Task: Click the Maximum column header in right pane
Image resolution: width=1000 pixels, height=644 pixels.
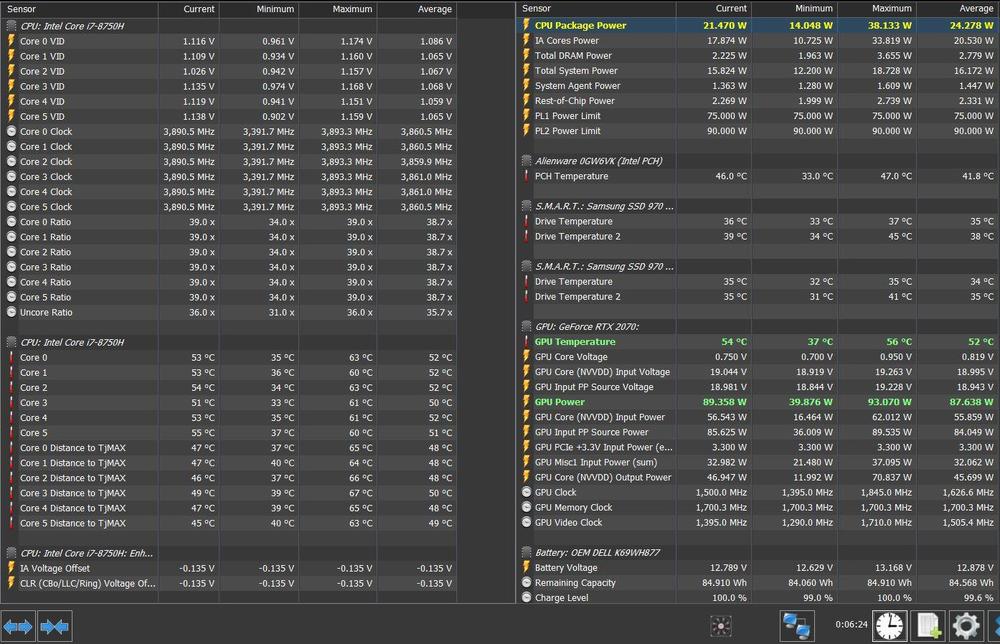Action: 877,8
